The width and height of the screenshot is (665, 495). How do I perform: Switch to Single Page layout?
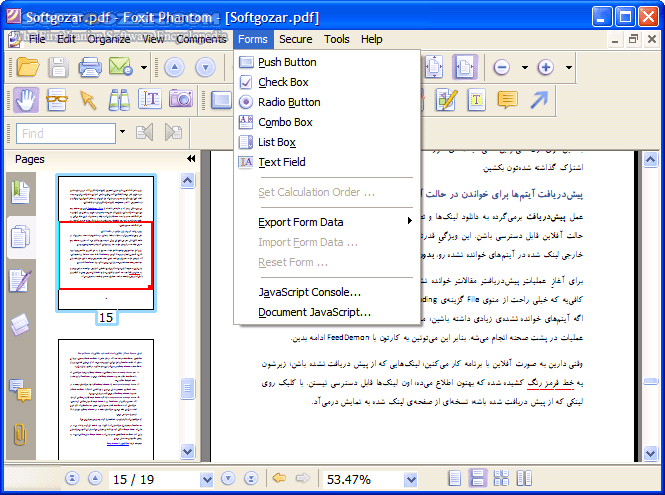click(455, 478)
